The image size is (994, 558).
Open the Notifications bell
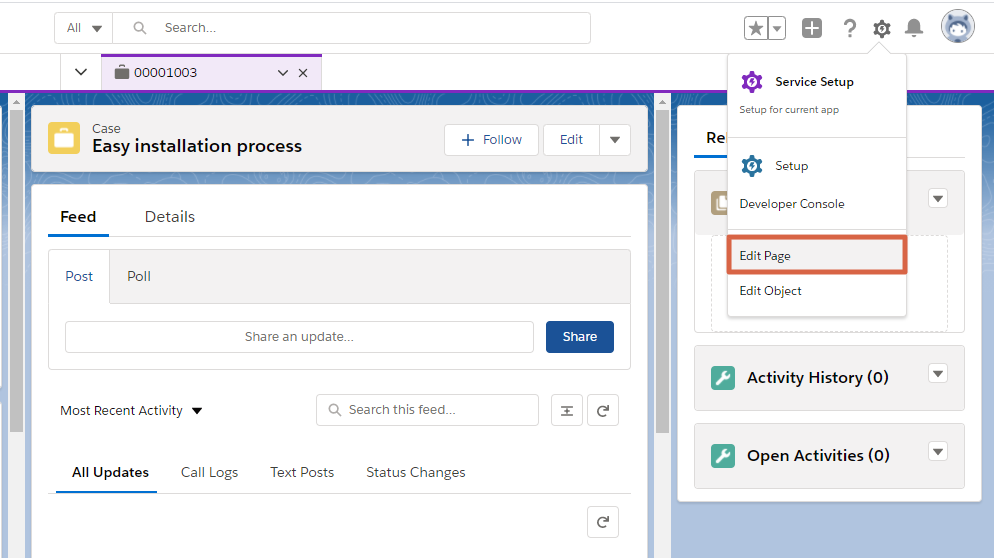pos(913,28)
